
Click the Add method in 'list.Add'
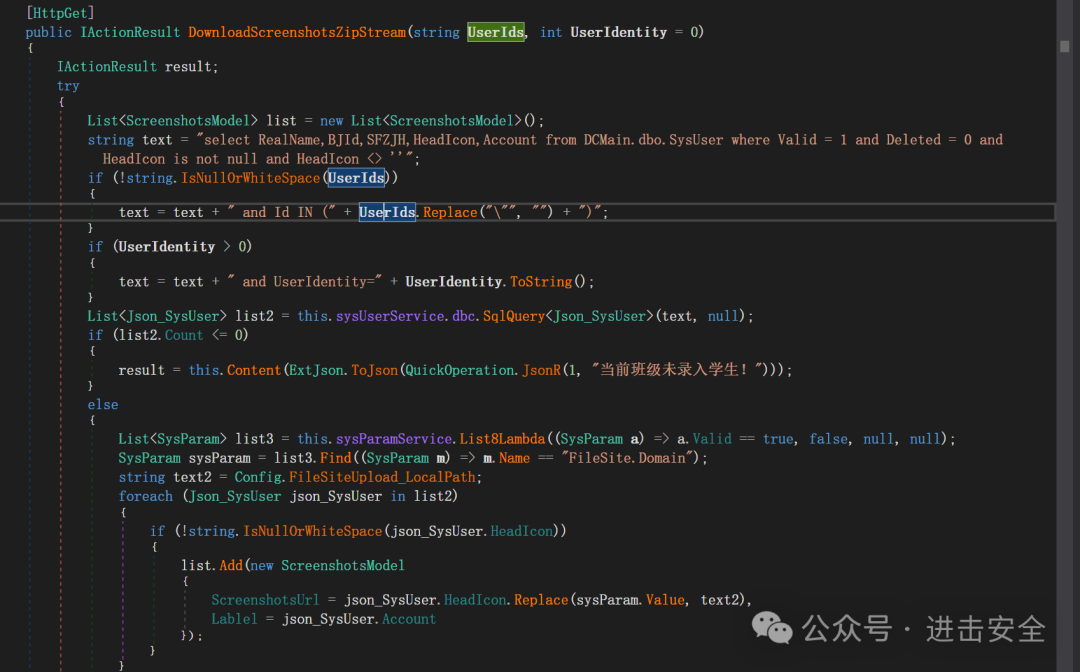point(231,566)
